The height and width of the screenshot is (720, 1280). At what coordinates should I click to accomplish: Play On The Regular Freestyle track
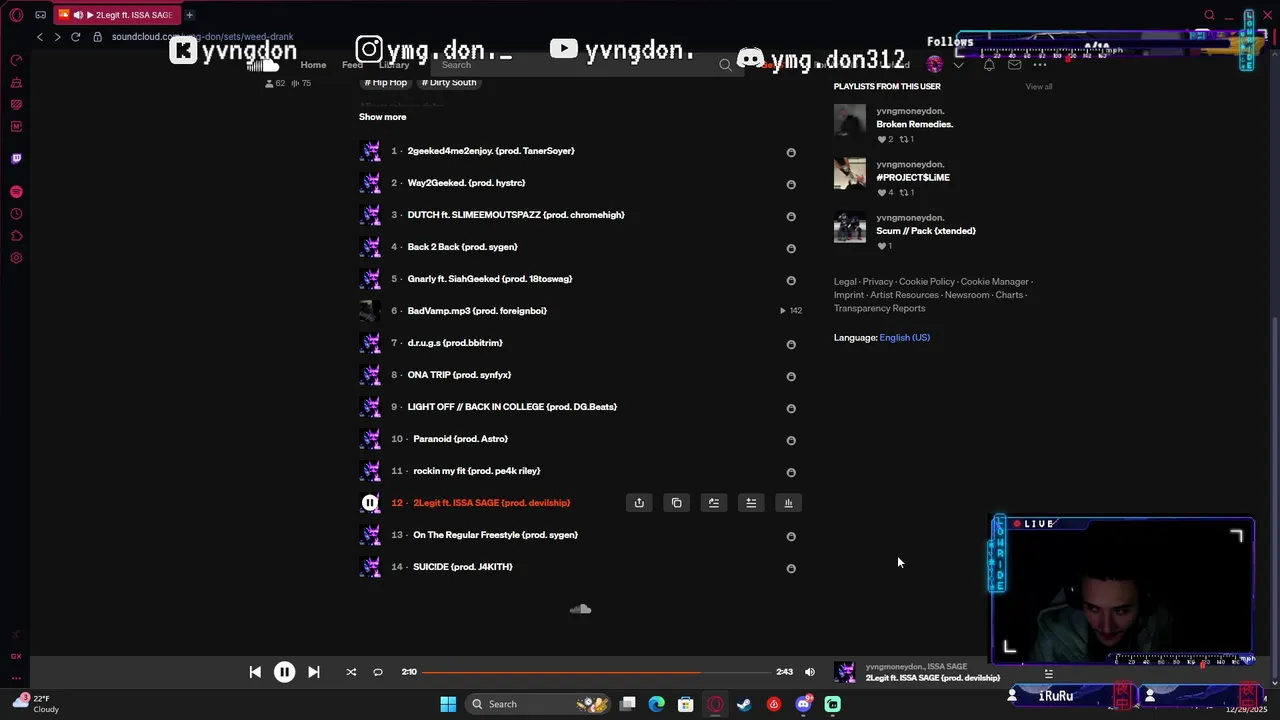pos(495,535)
